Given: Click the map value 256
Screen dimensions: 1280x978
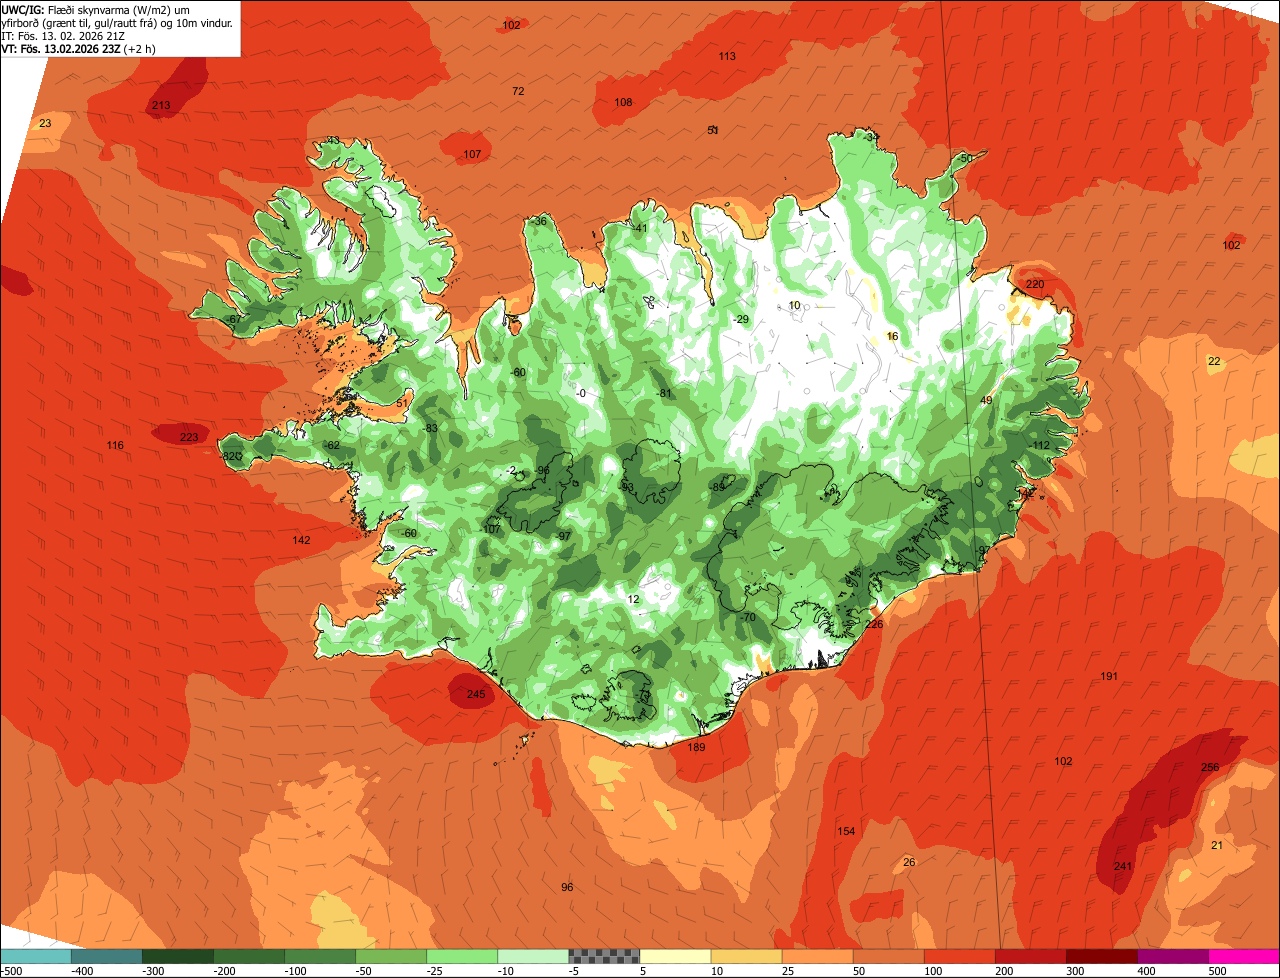Looking at the screenshot, I should (1210, 767).
